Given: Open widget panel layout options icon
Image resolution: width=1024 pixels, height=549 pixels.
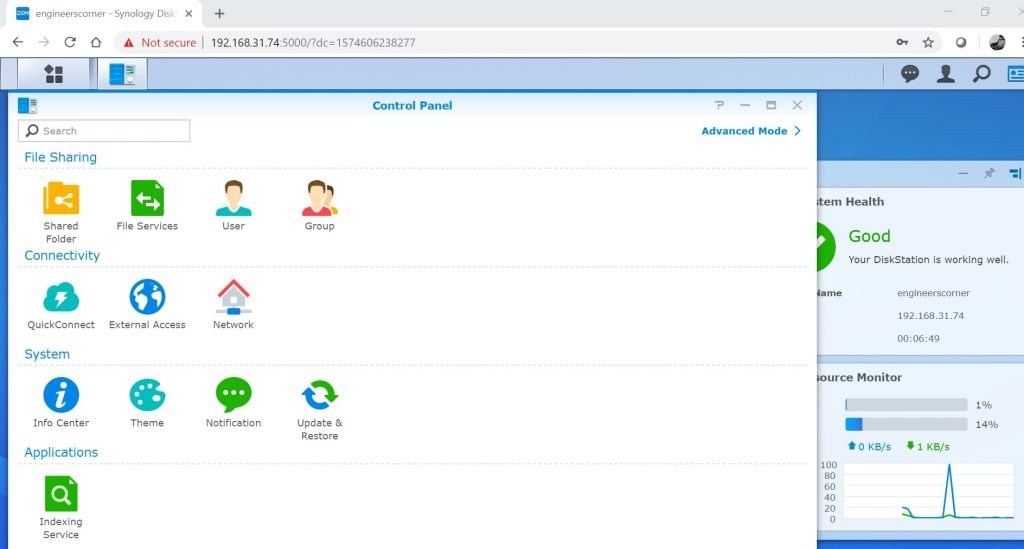Looking at the screenshot, I should tap(1015, 173).
